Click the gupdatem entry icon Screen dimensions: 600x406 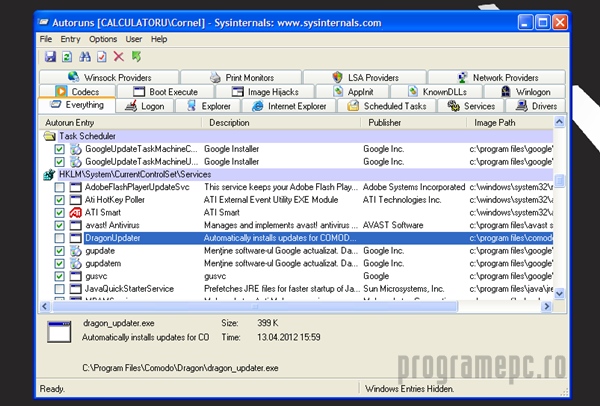(75, 263)
